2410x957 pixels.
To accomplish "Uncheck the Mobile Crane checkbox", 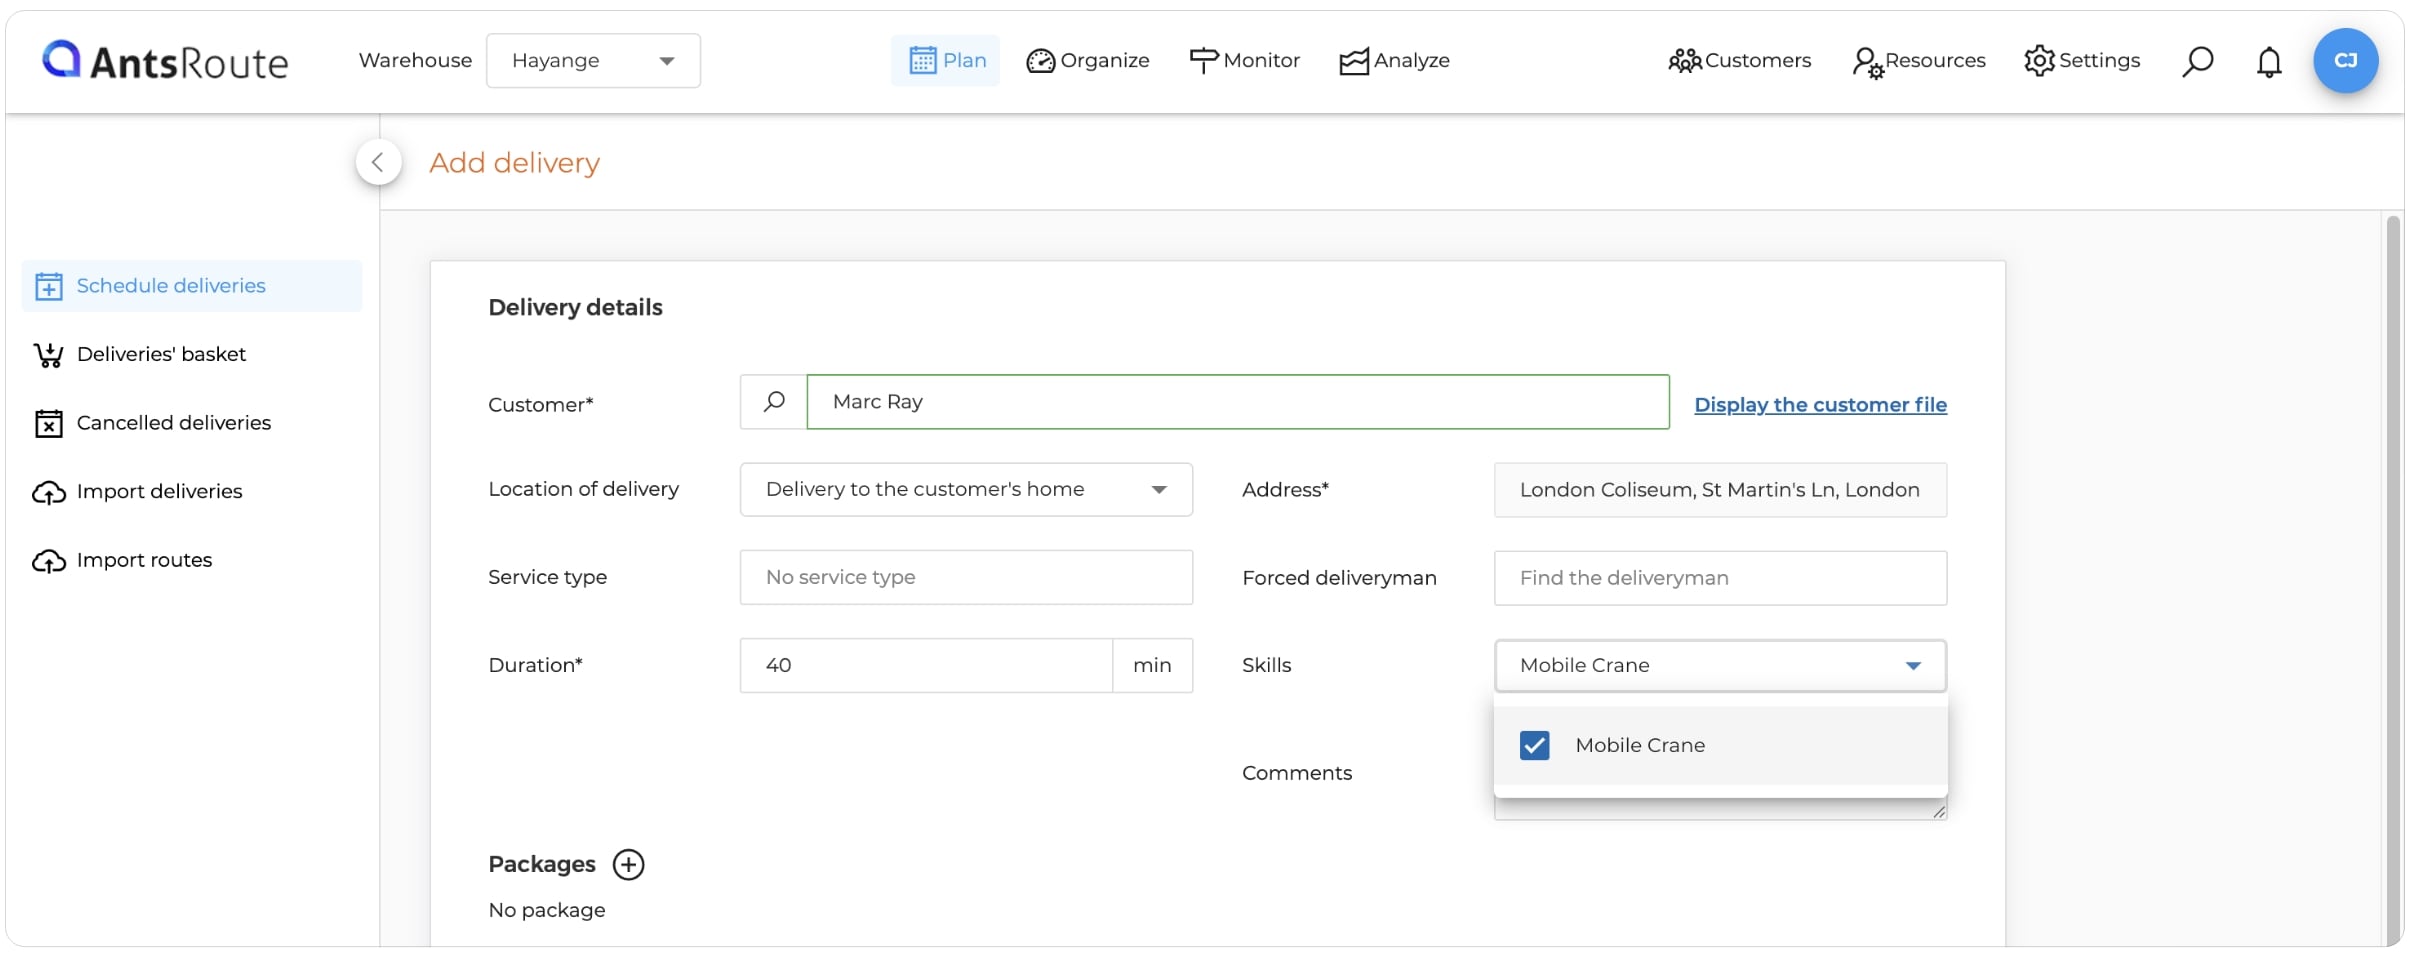I will click(x=1534, y=745).
